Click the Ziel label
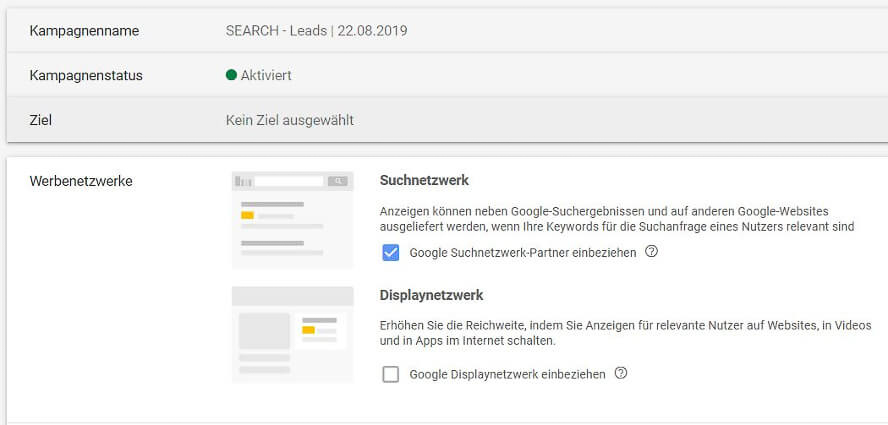The image size is (888, 425). (x=41, y=120)
